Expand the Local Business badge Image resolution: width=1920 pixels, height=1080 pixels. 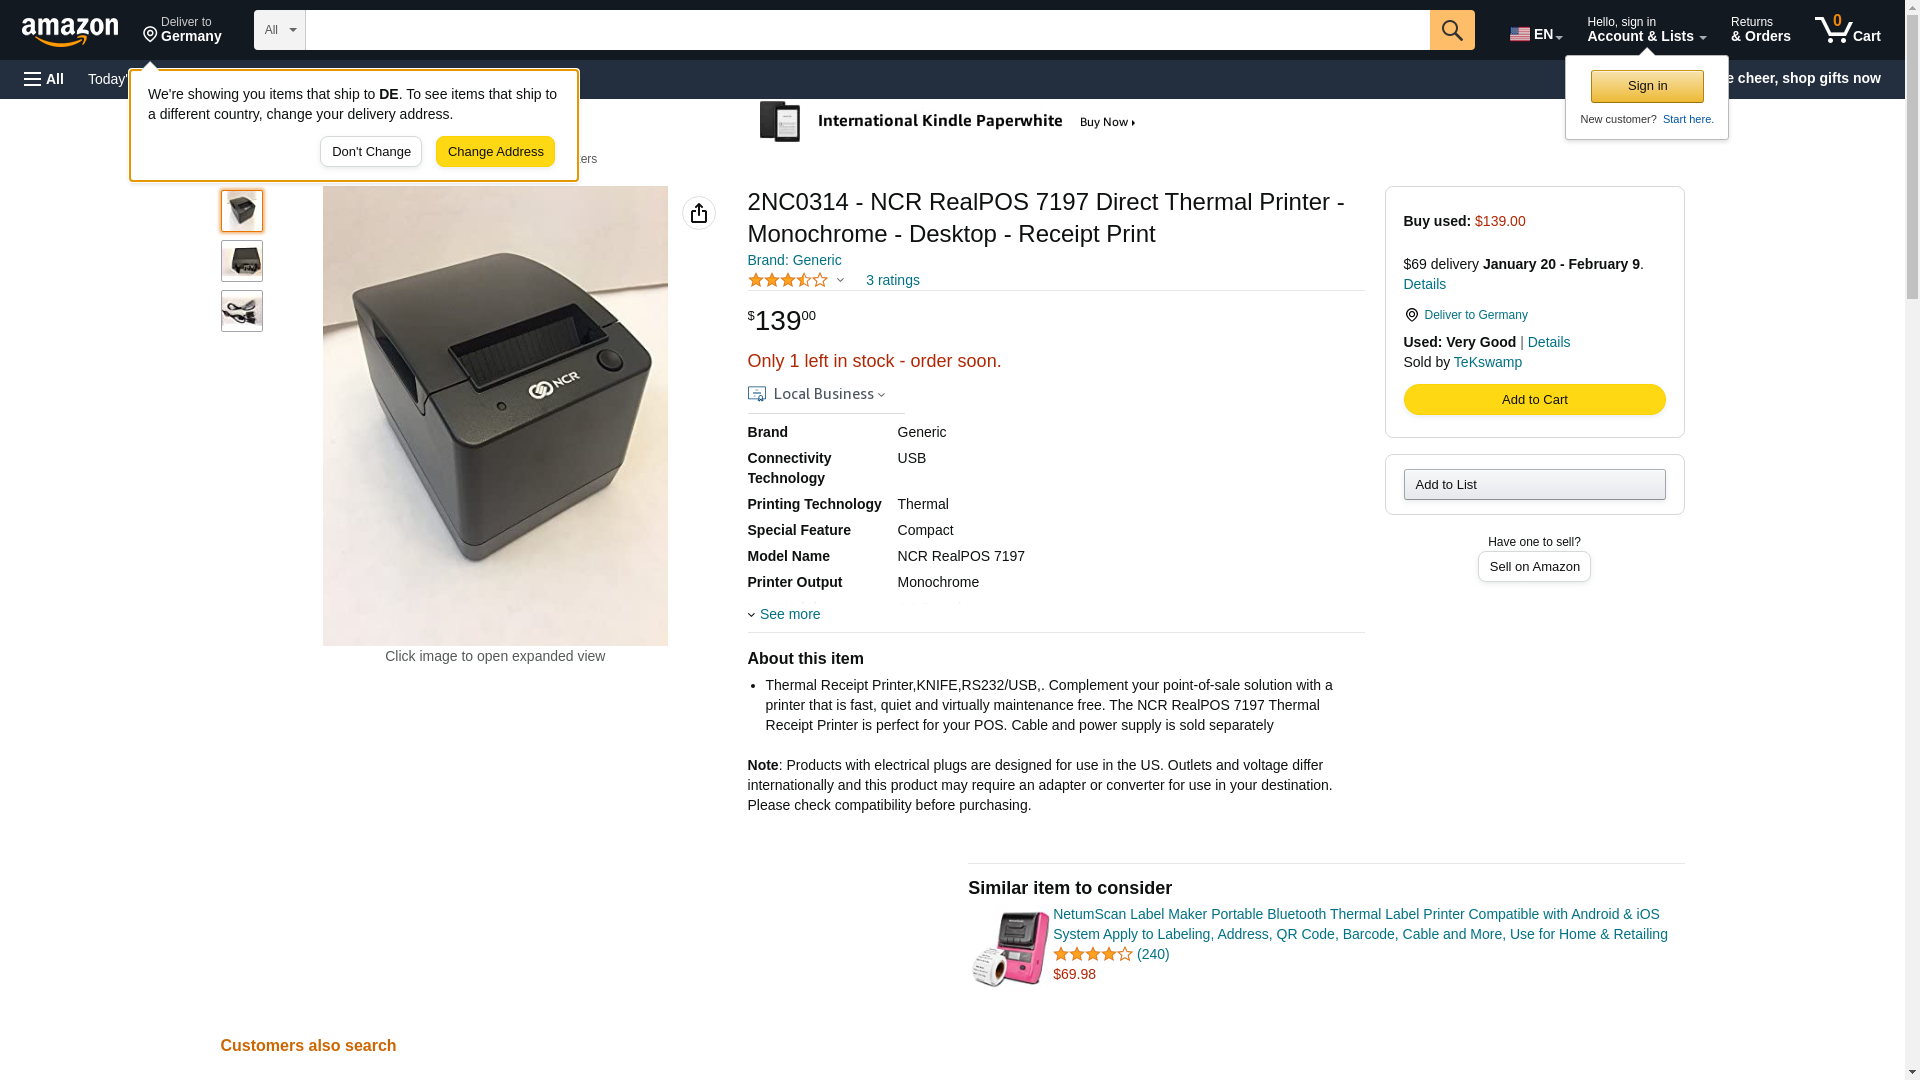pos(817,394)
